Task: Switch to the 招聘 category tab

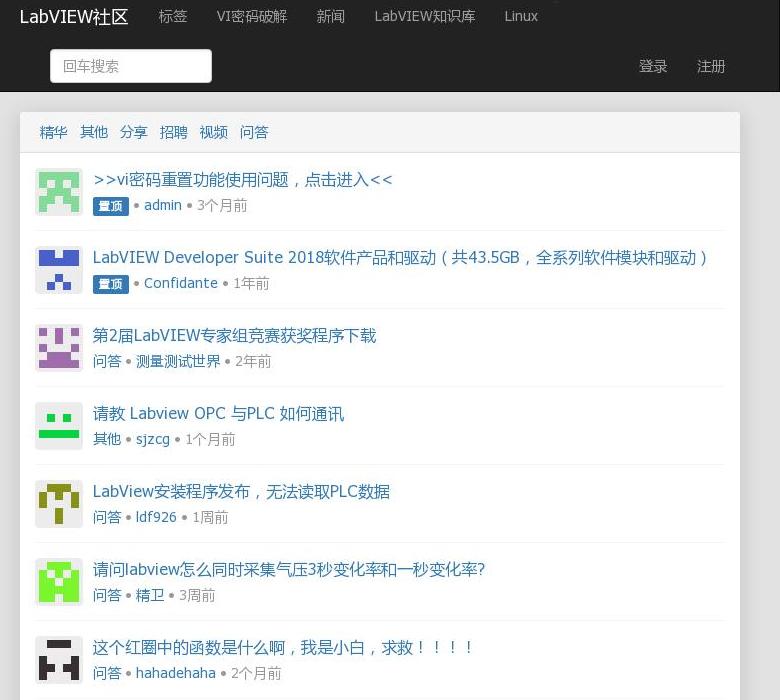Action: pos(173,132)
